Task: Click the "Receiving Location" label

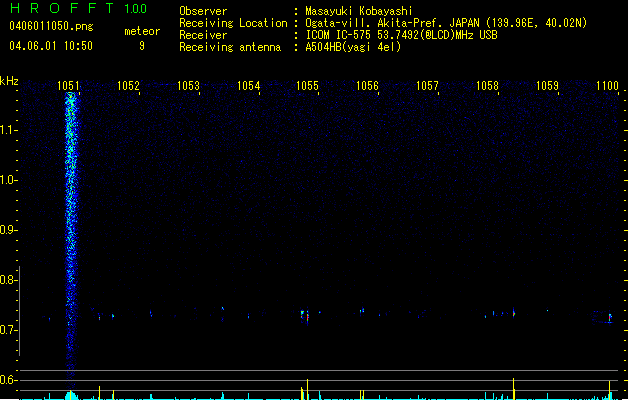Action: tap(233, 23)
